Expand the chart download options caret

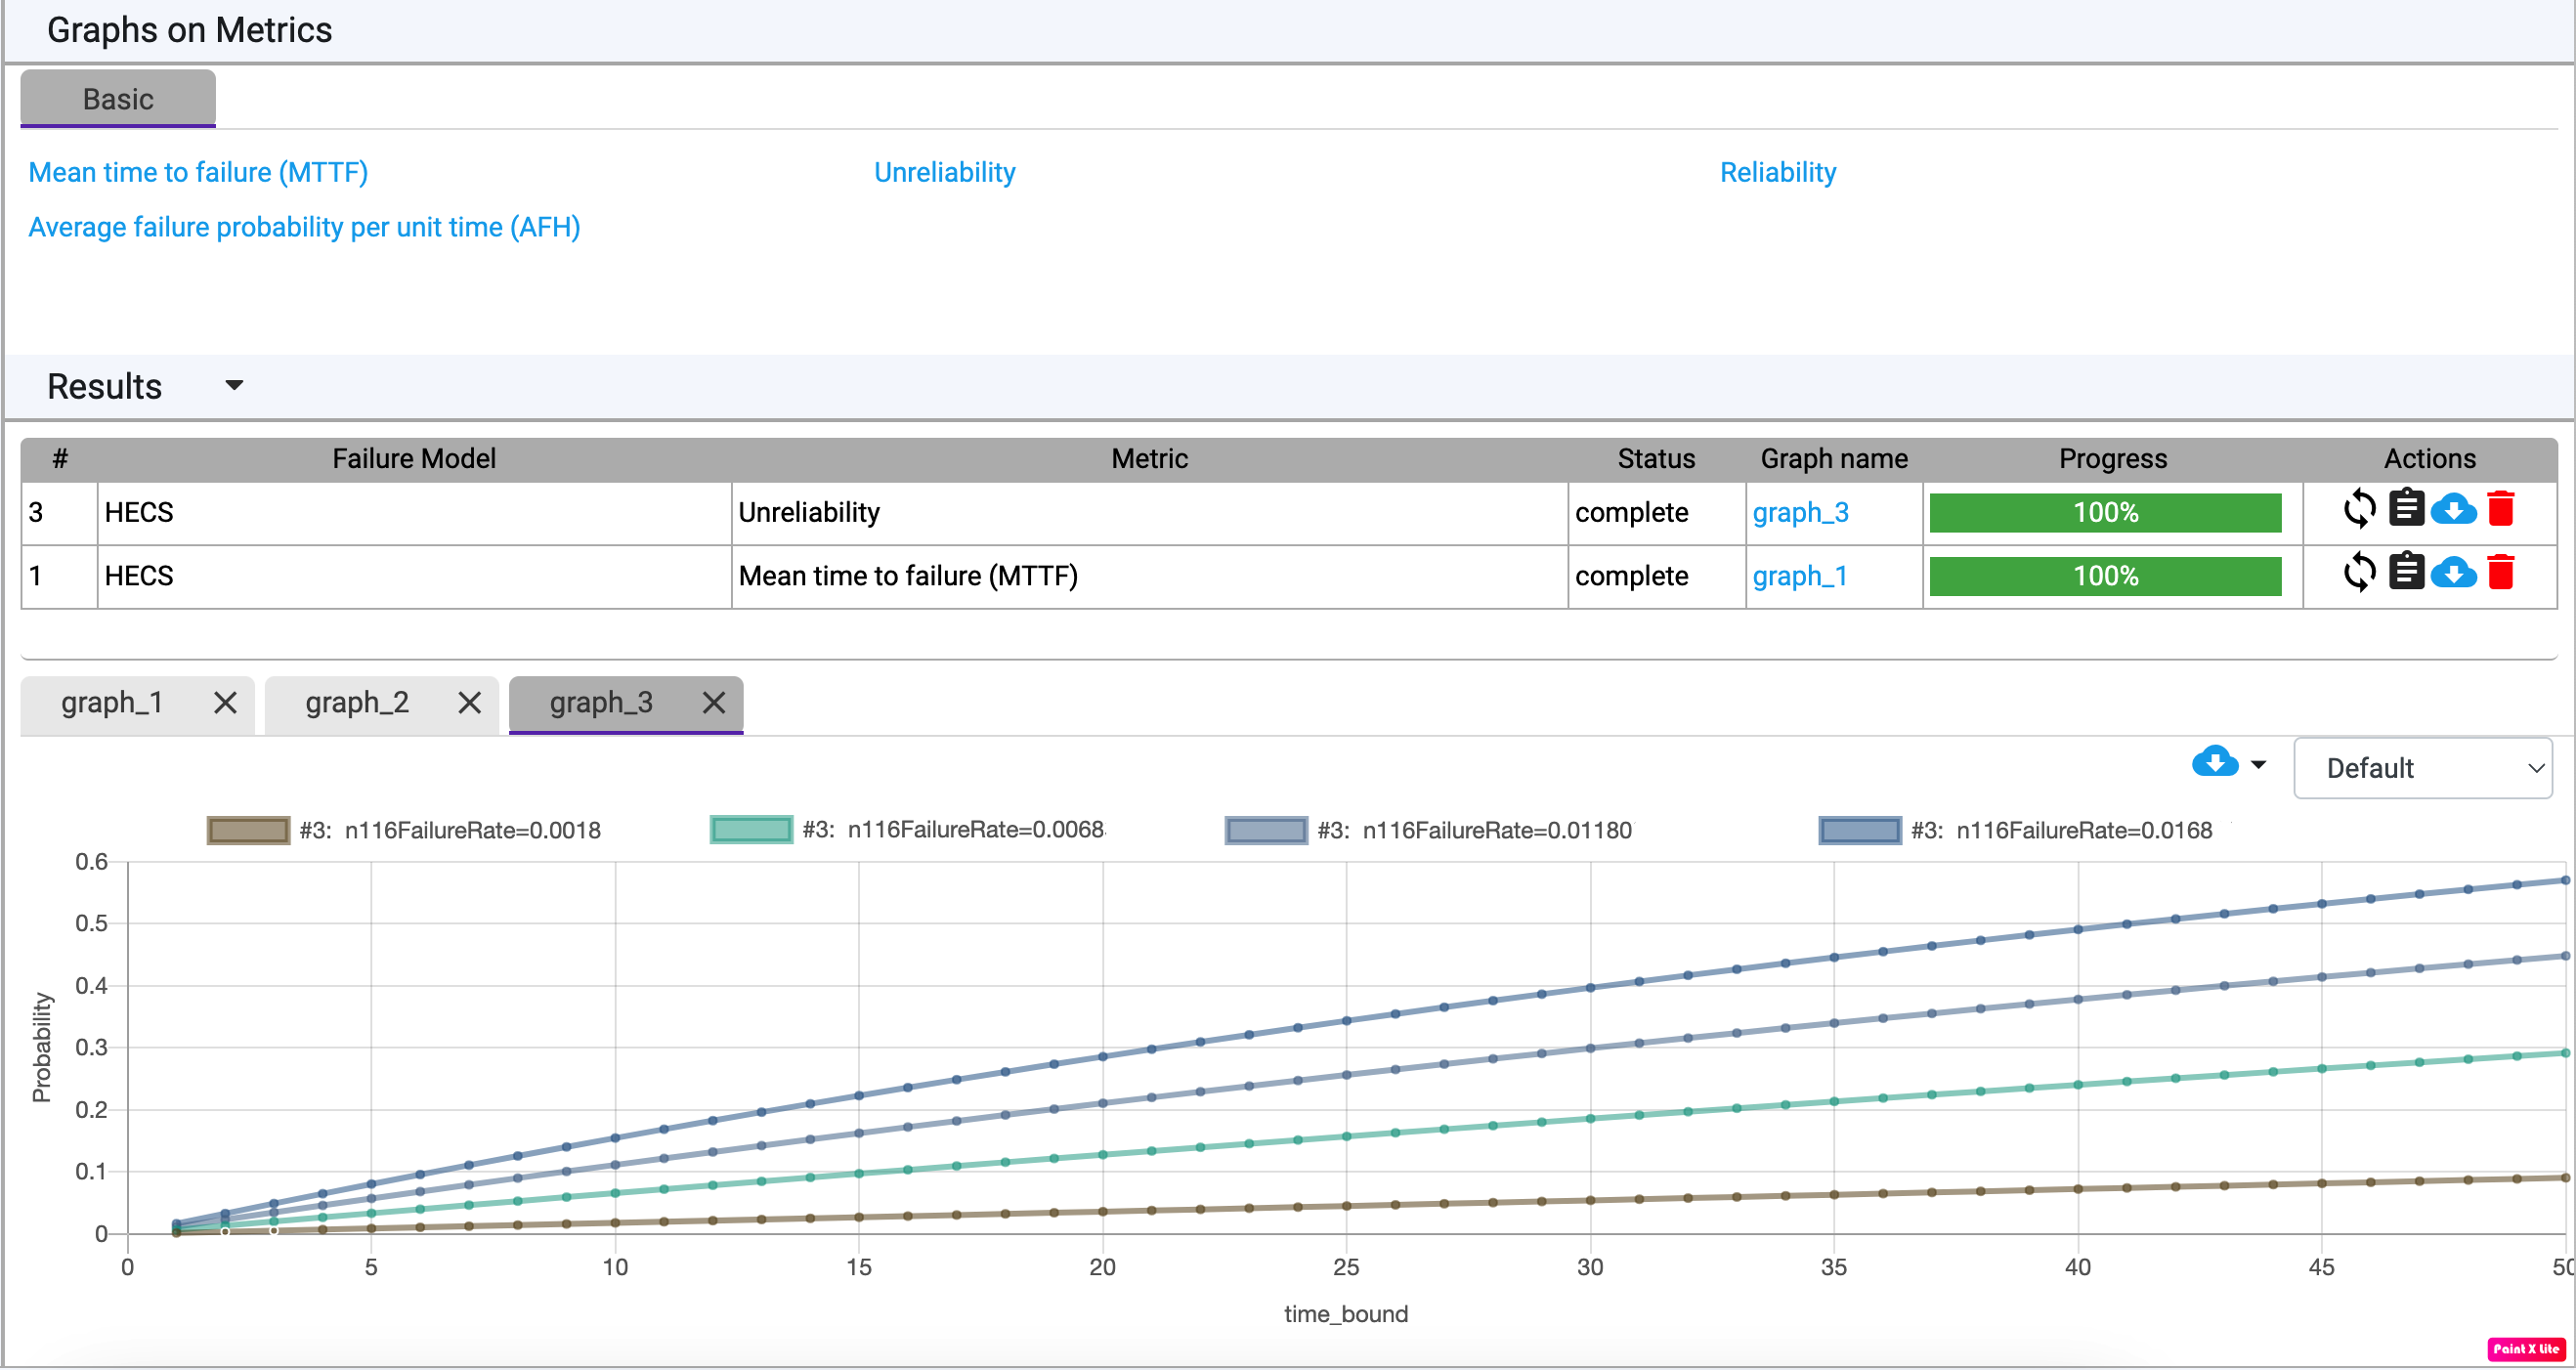2258,766
